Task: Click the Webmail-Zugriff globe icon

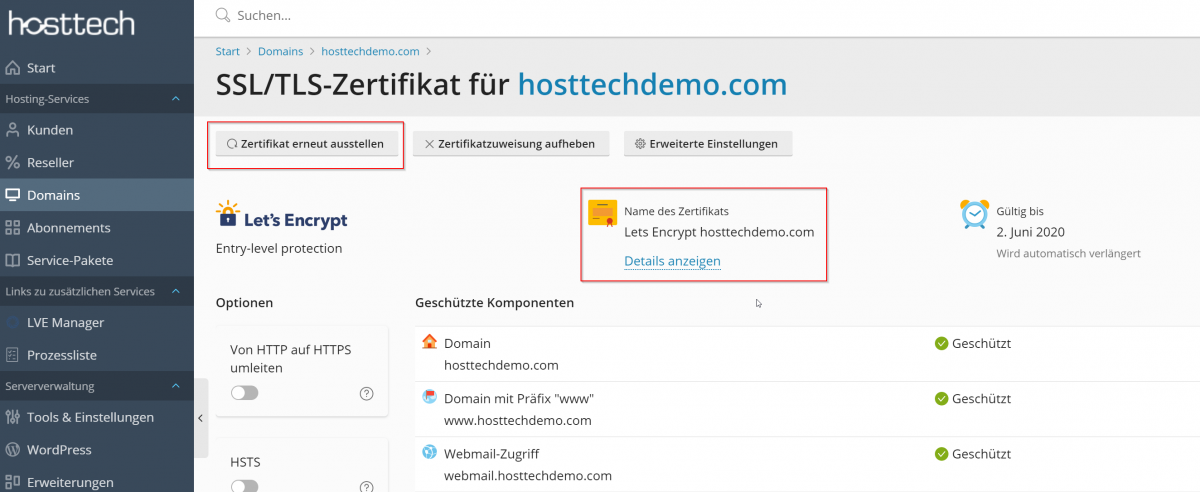Action: point(430,453)
